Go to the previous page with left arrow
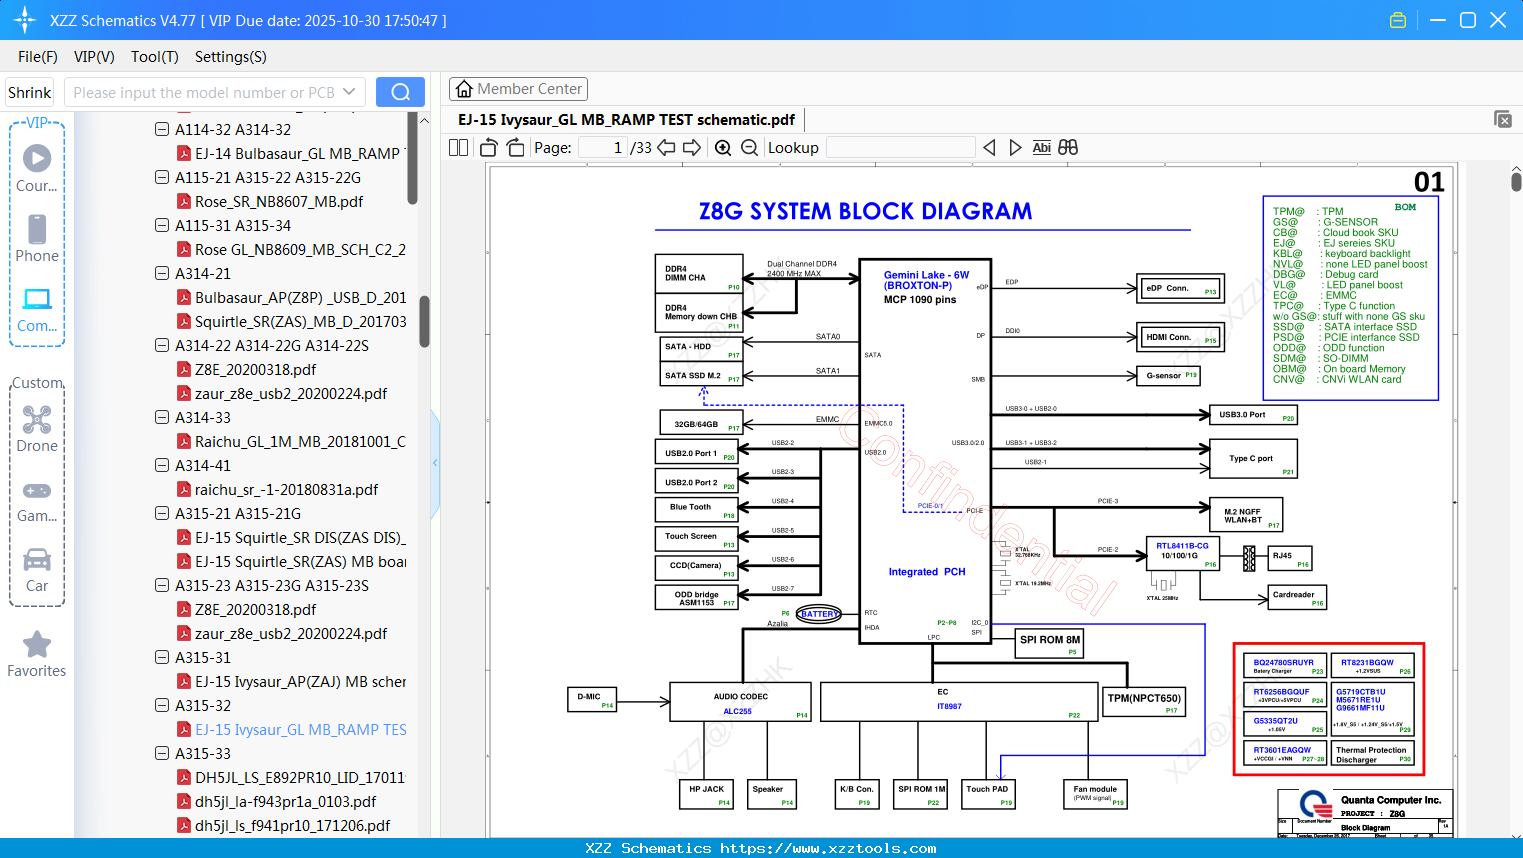Viewport: 1523px width, 858px height. click(x=666, y=148)
